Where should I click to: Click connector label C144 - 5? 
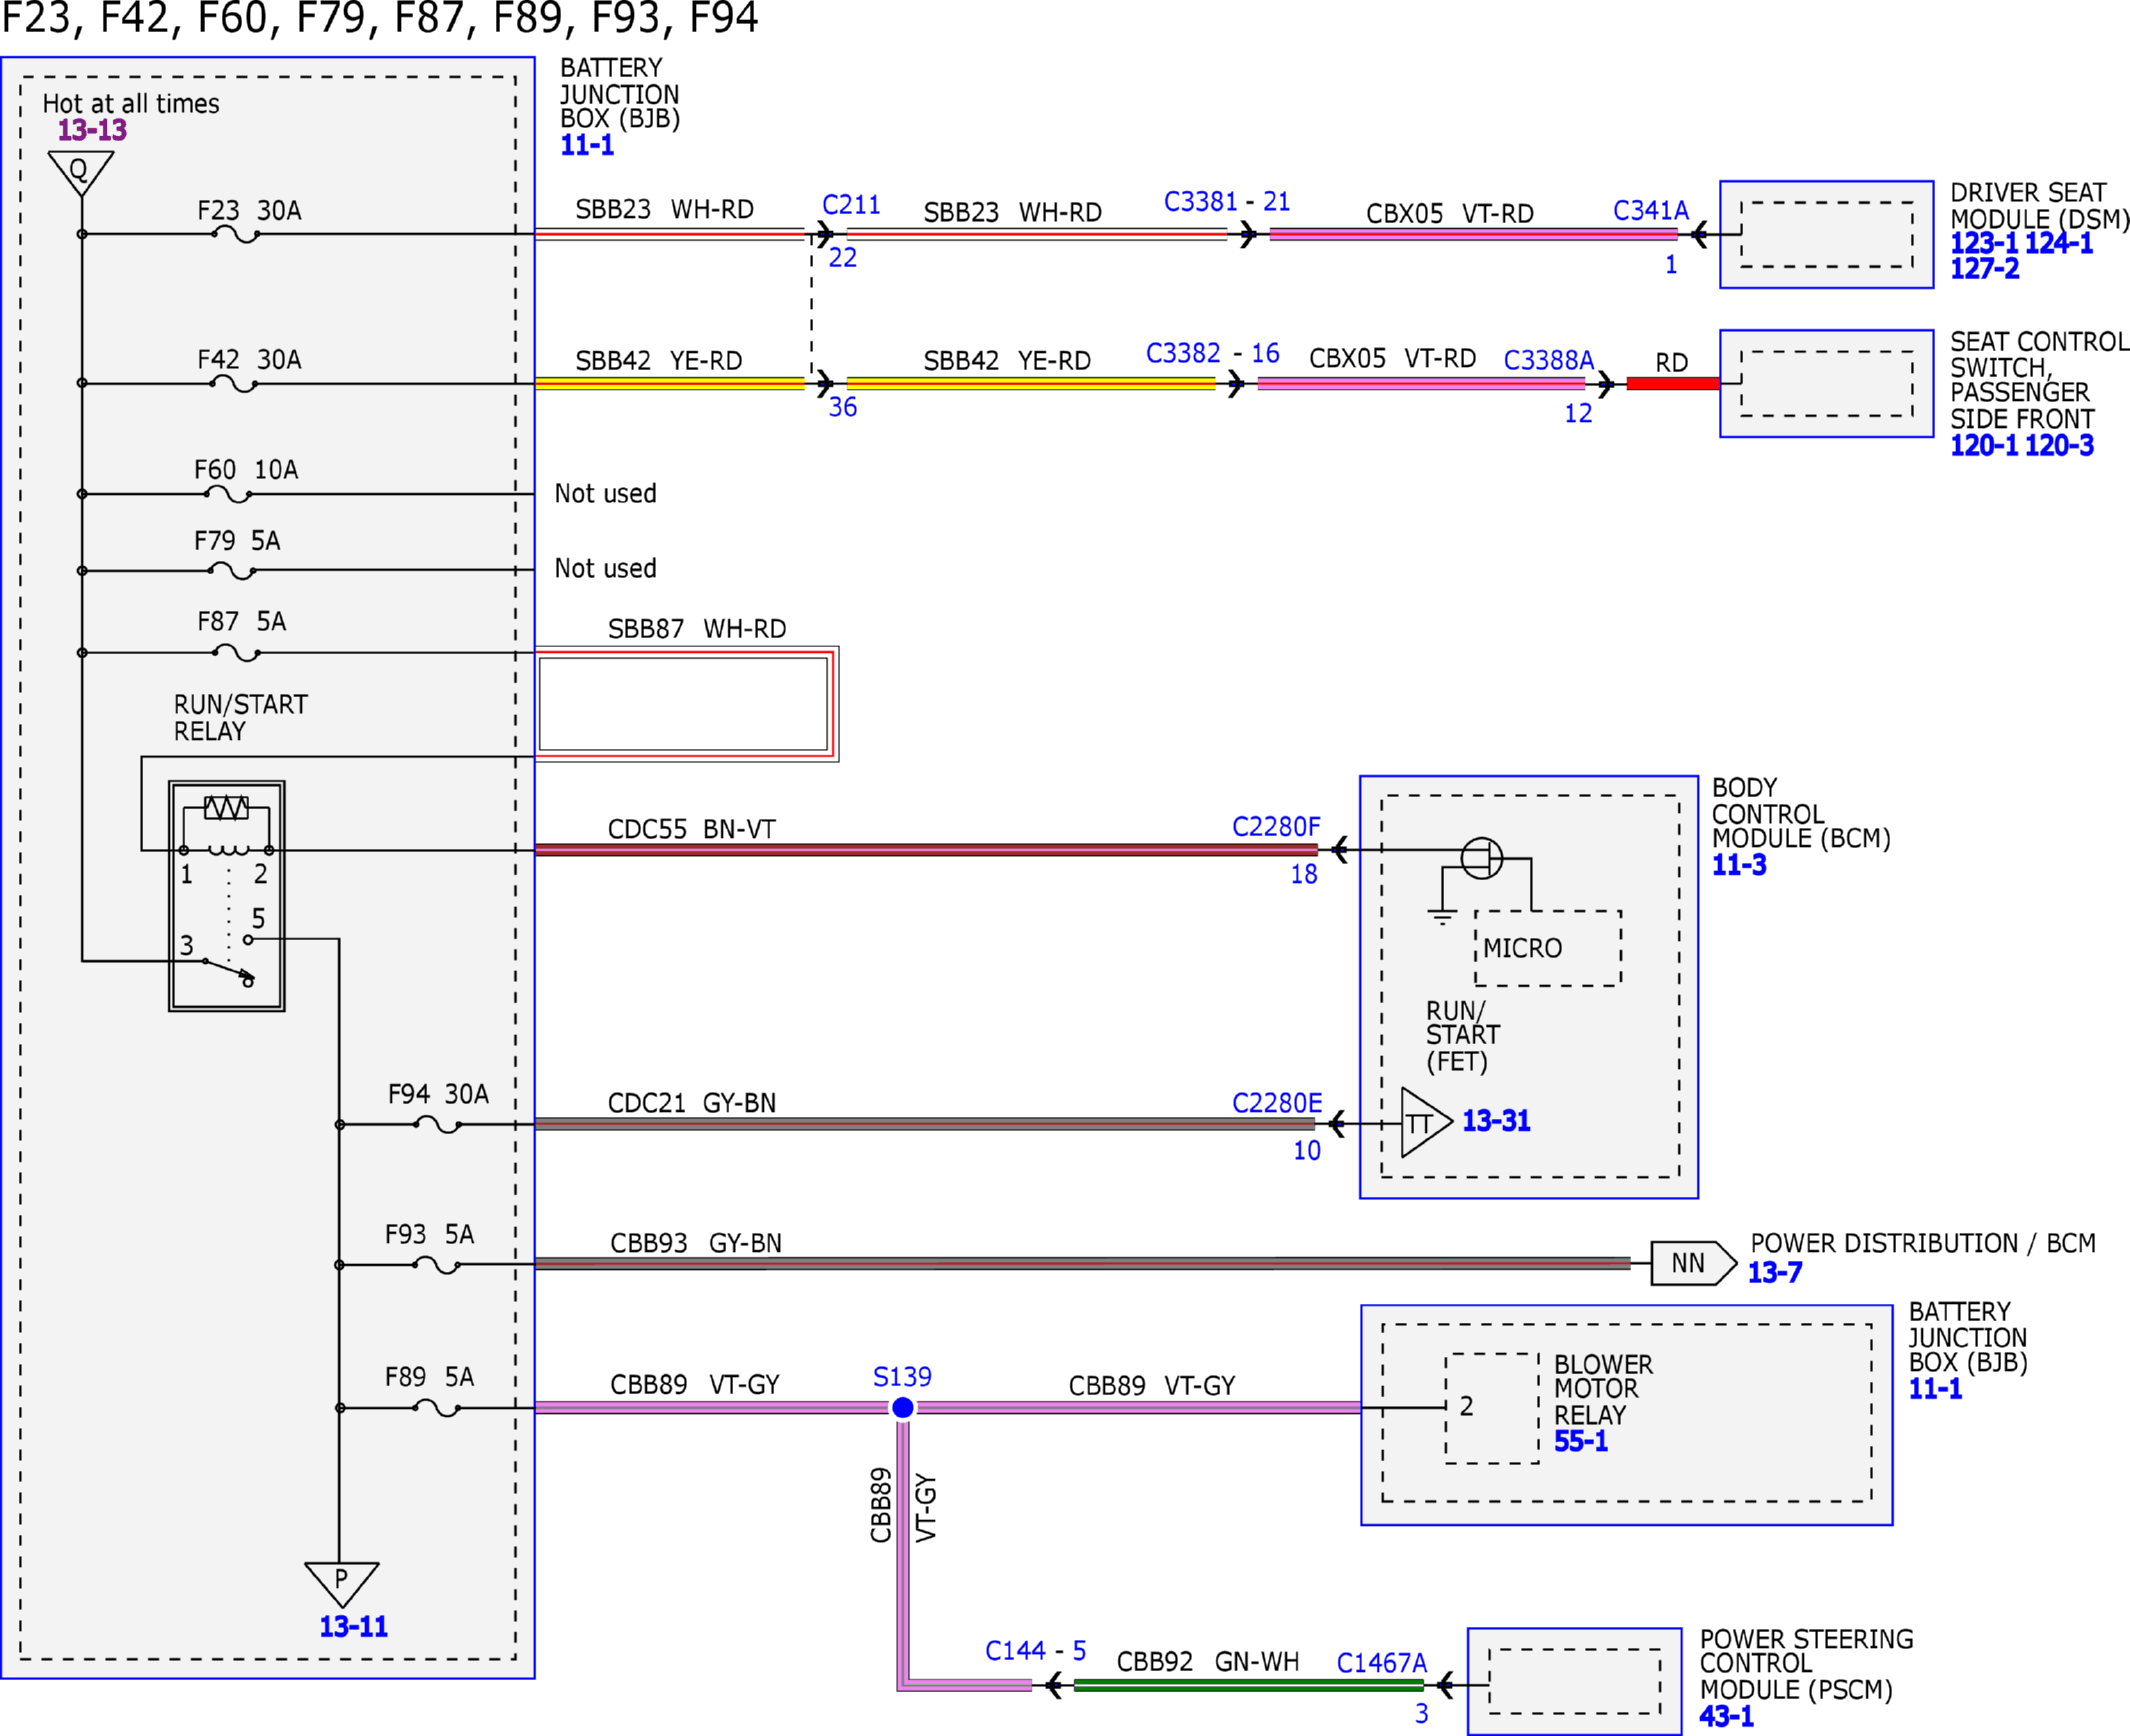point(1036,1651)
